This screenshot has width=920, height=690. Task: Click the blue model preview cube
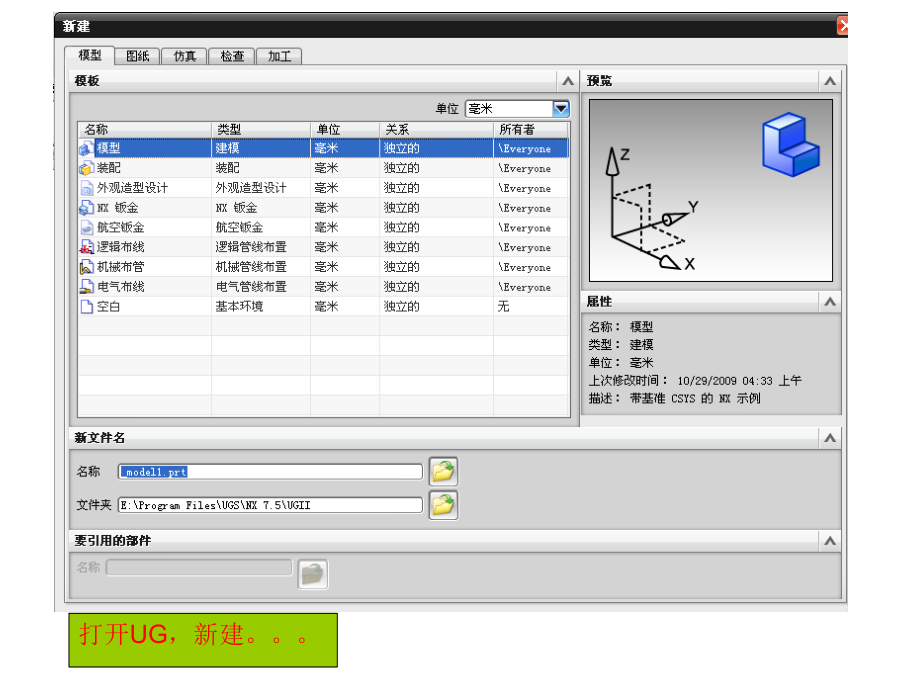[790, 145]
